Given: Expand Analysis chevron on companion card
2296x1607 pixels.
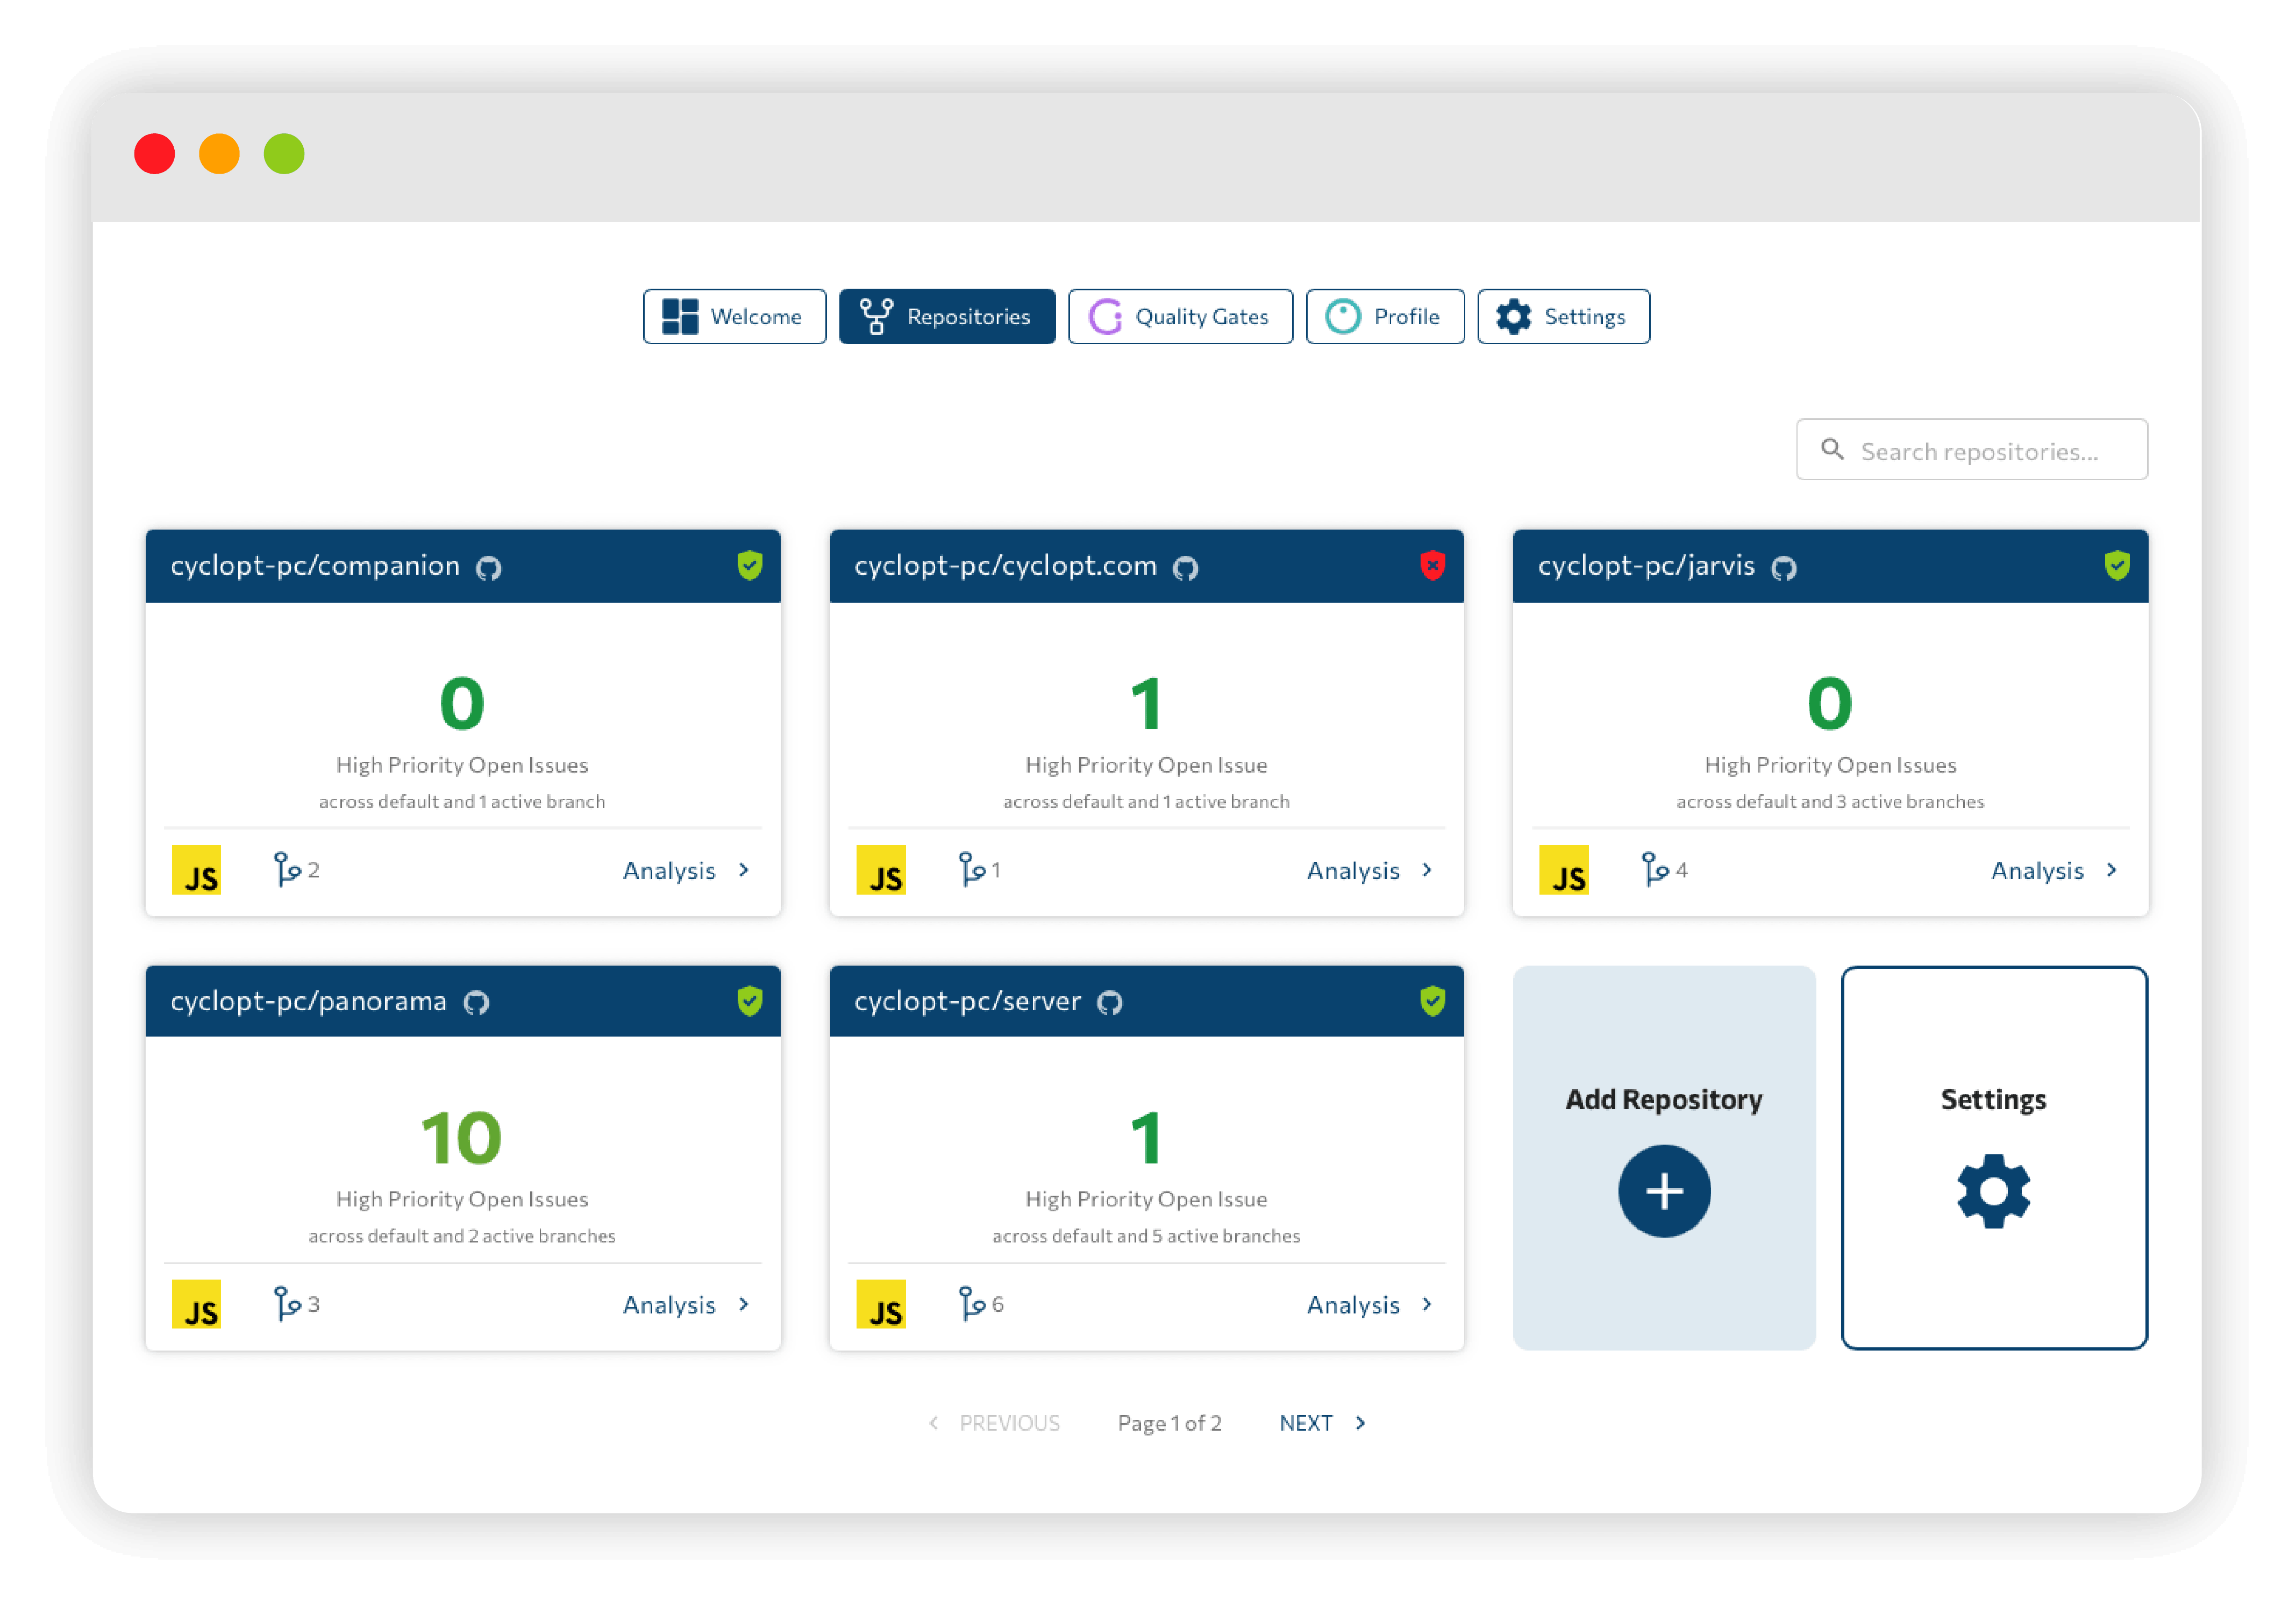Looking at the screenshot, I should click(x=744, y=870).
